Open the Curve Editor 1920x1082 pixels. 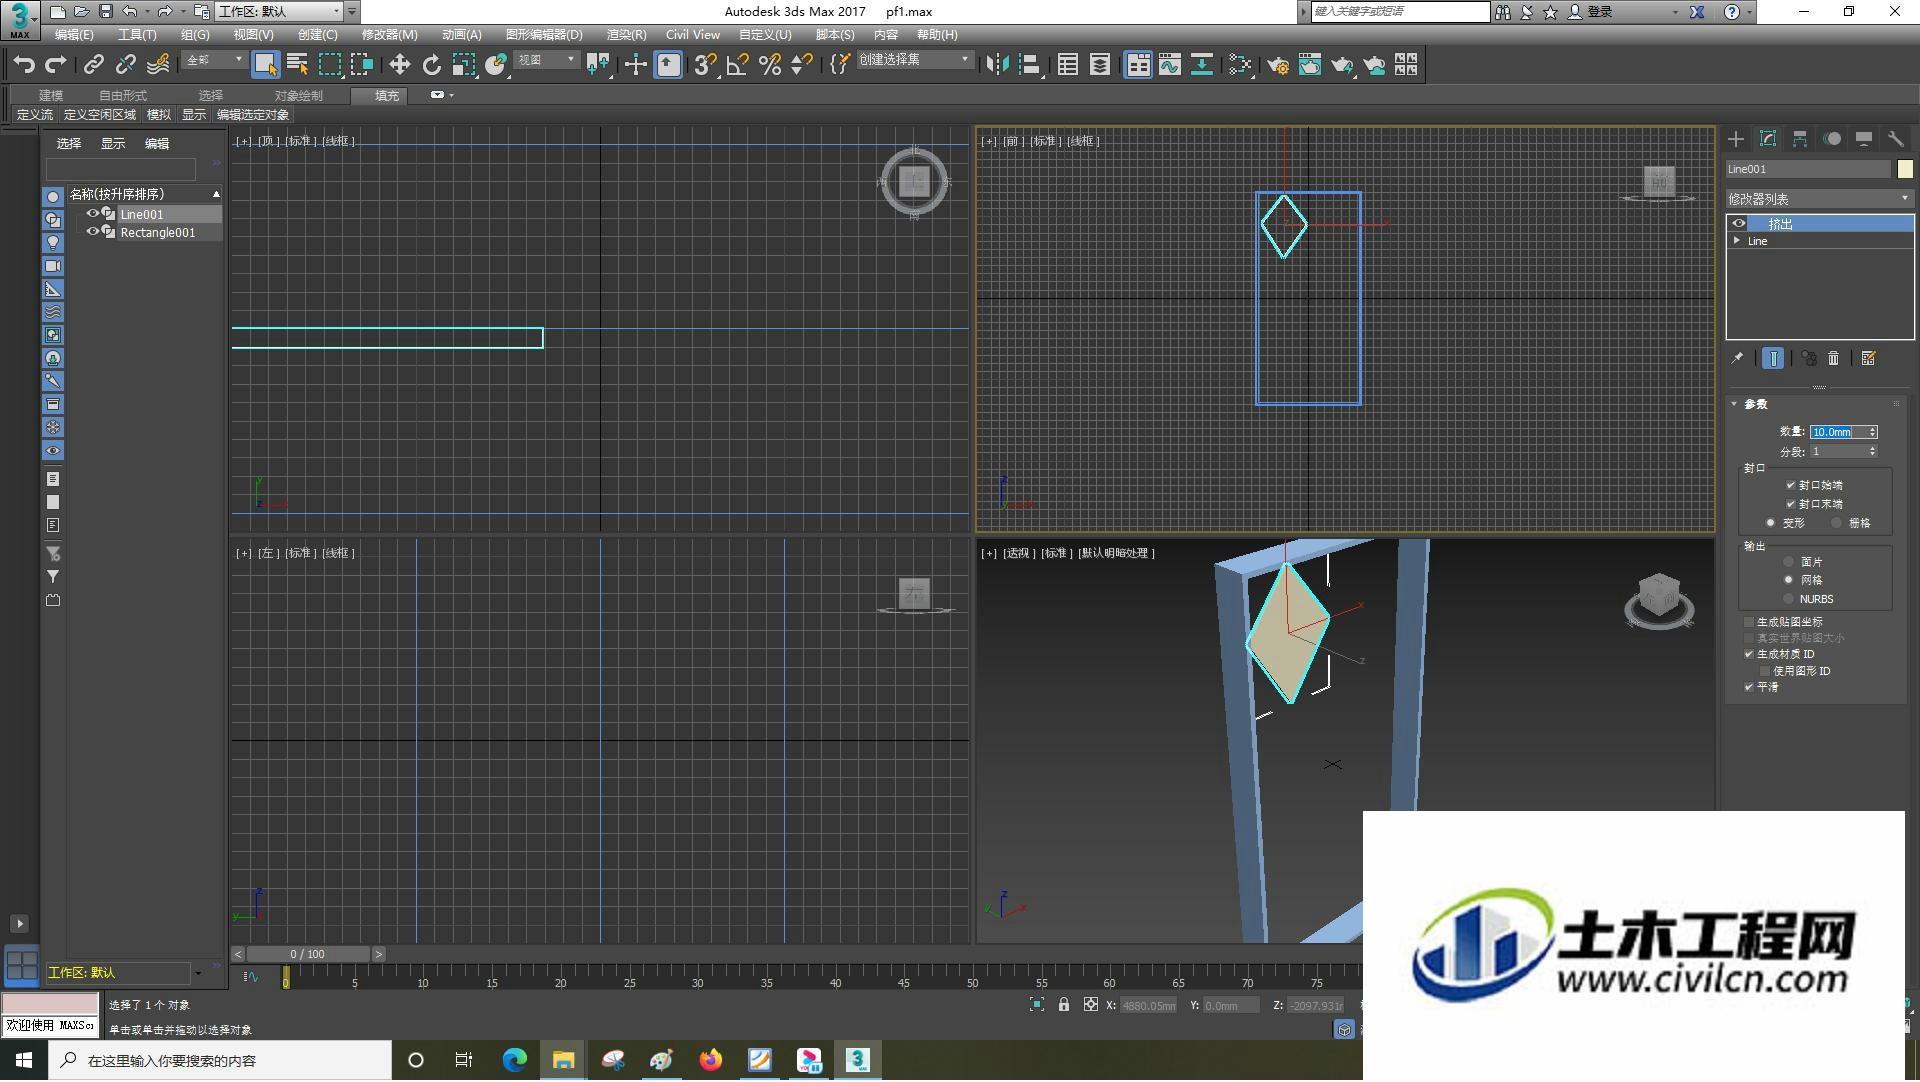pyautogui.click(x=1169, y=65)
